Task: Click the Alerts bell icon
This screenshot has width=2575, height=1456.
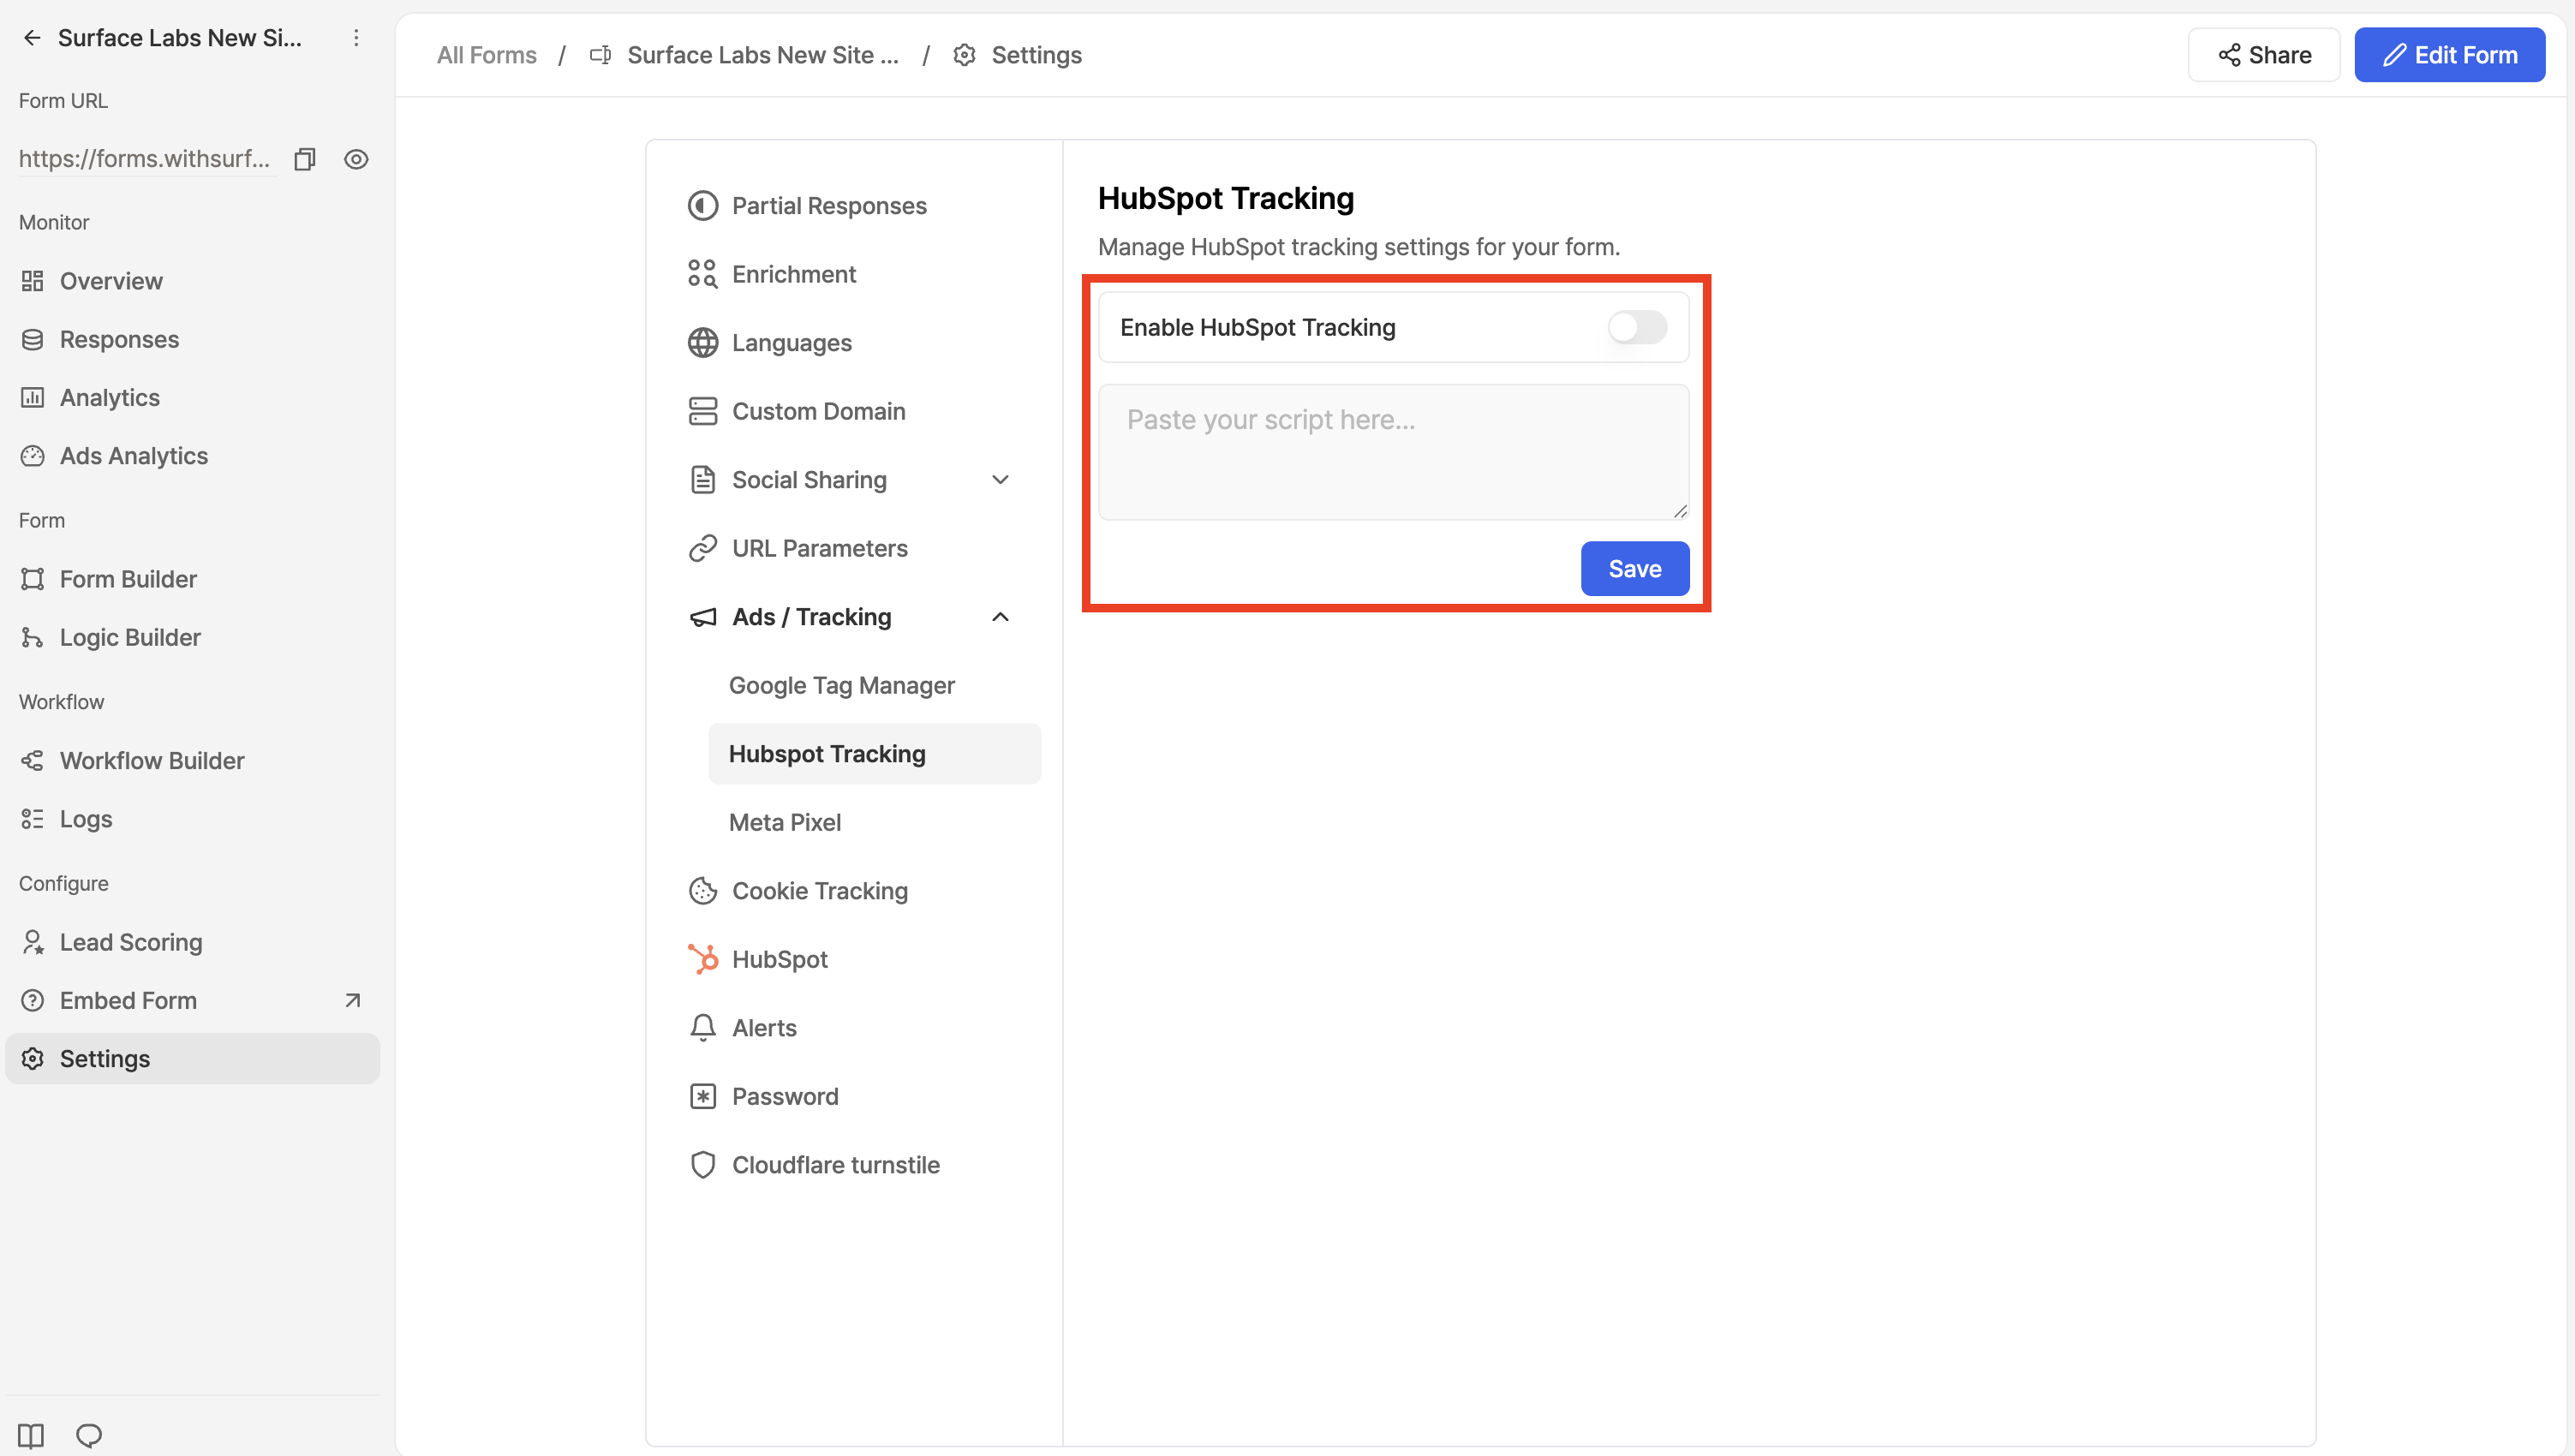Action: (703, 1028)
